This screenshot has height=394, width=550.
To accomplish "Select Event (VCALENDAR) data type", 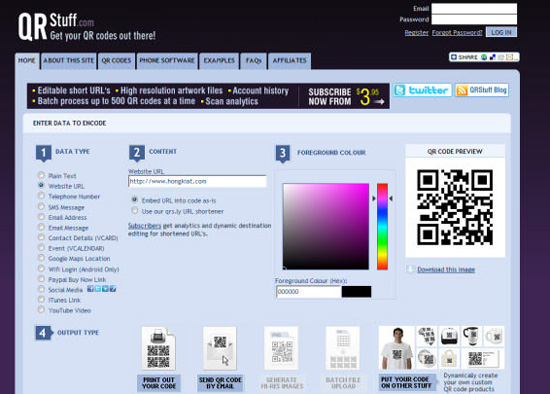I will 41,248.
